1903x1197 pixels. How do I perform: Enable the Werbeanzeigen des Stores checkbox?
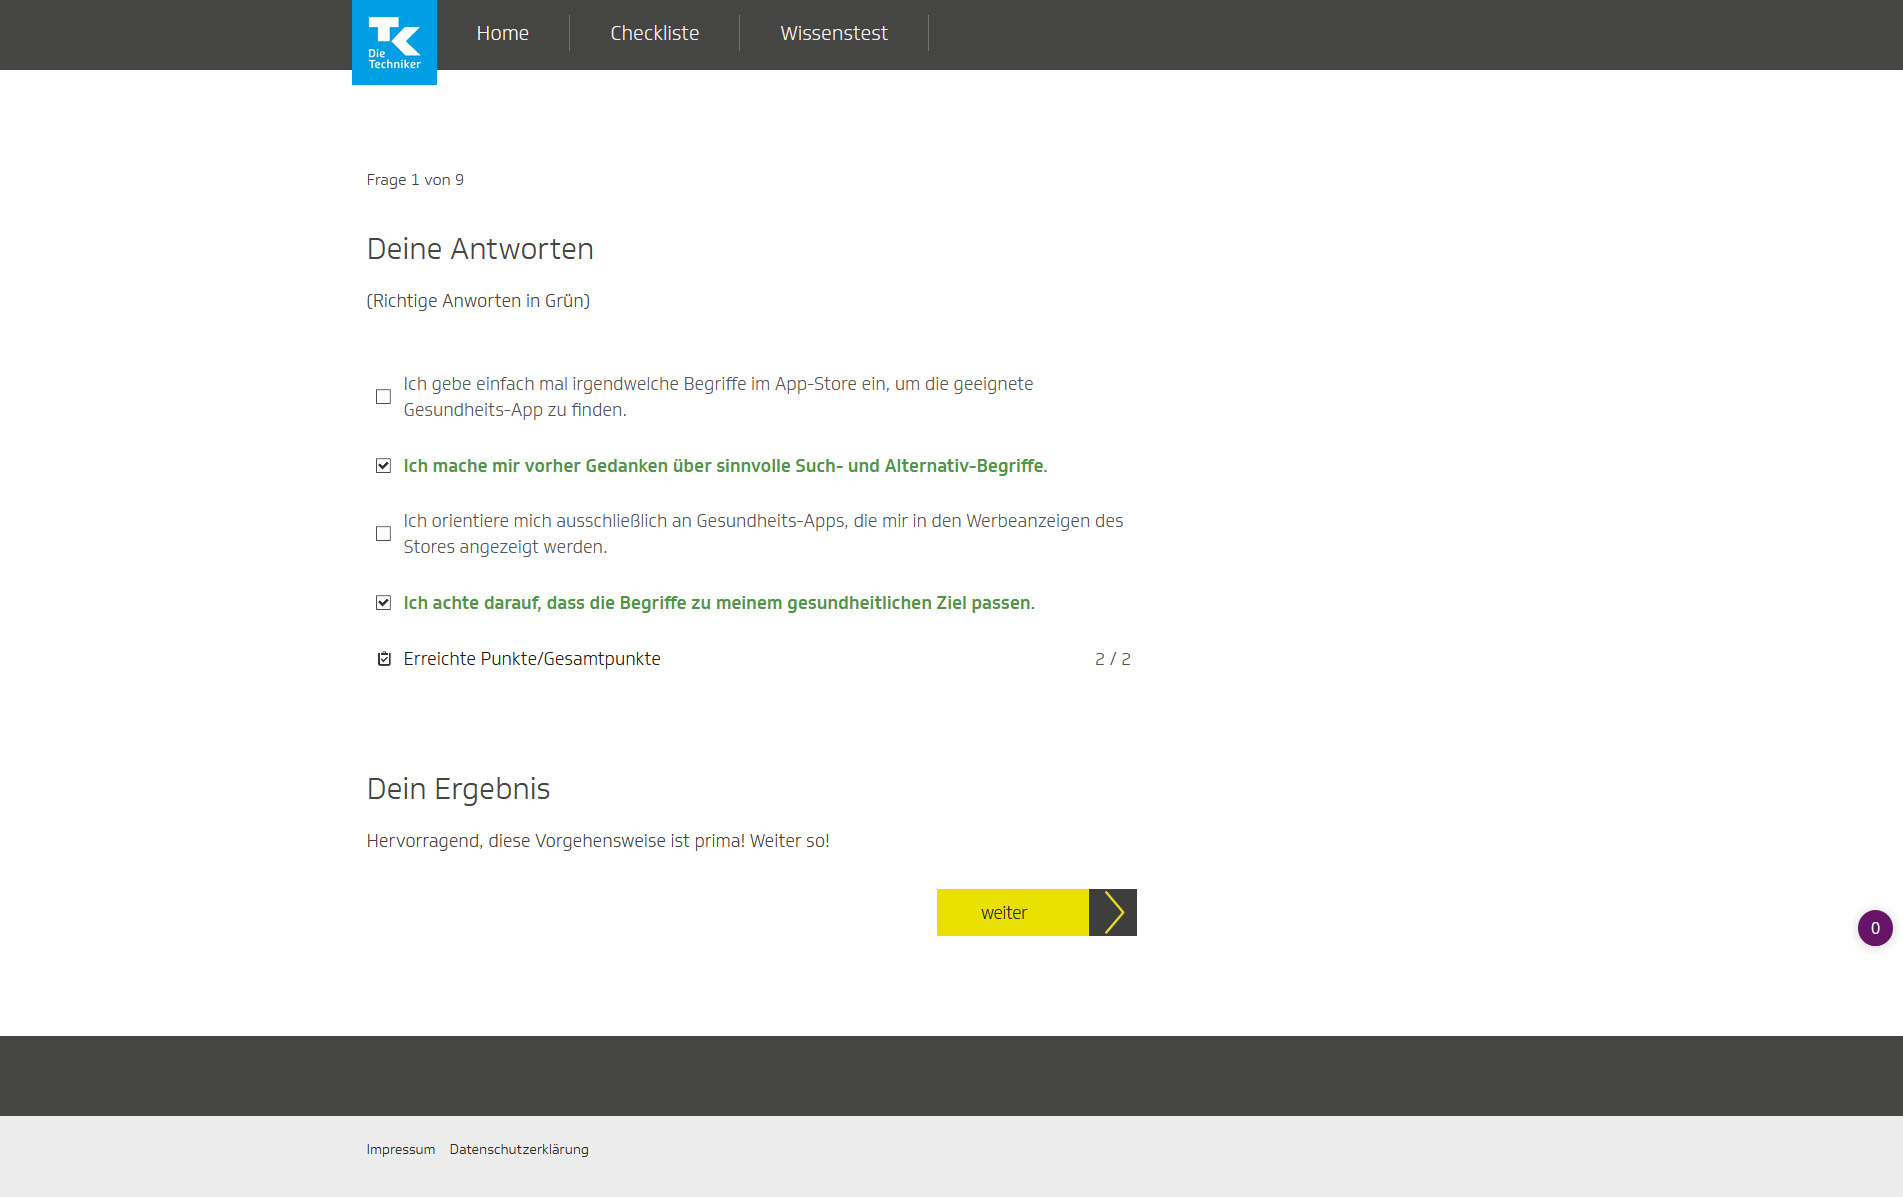383,534
